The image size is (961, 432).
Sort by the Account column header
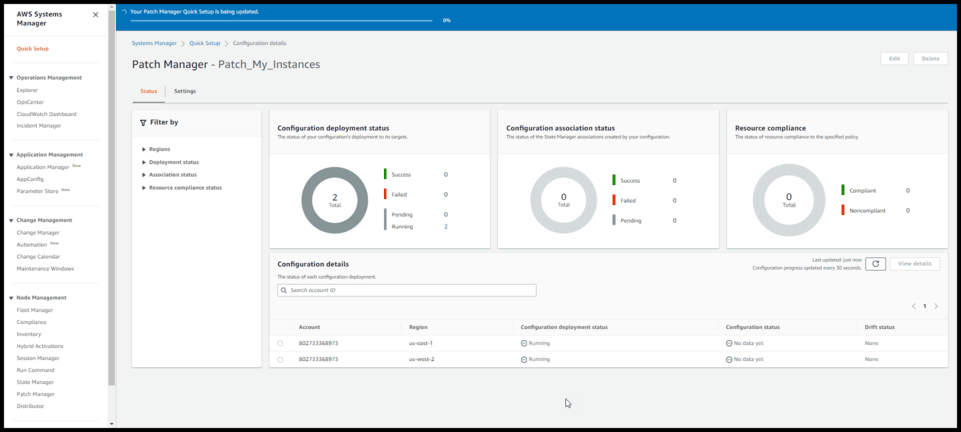click(310, 327)
